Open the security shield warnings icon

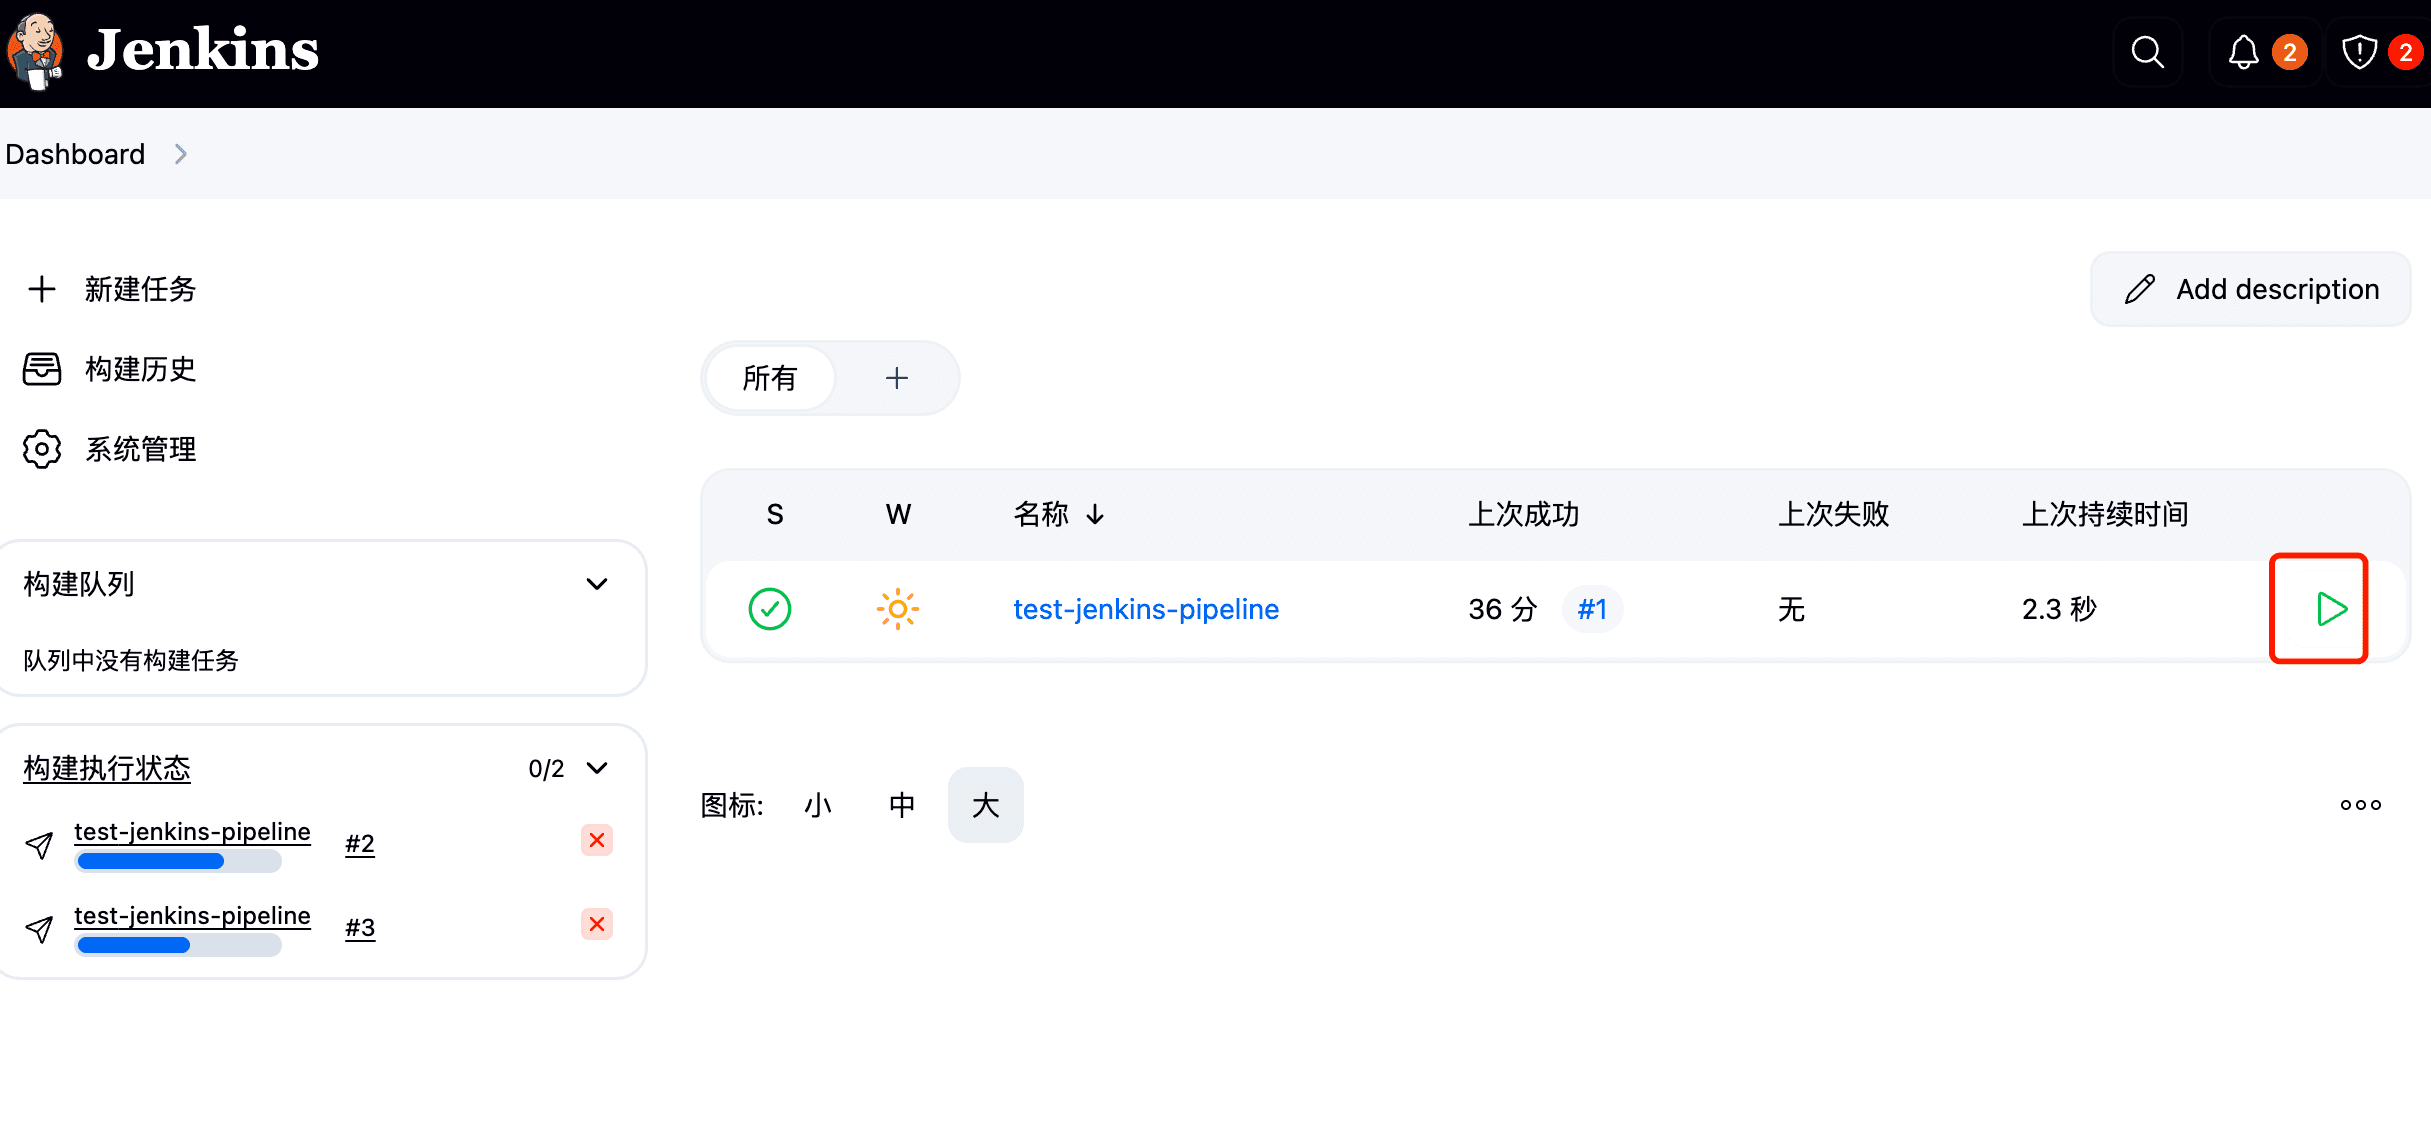(x=2359, y=52)
